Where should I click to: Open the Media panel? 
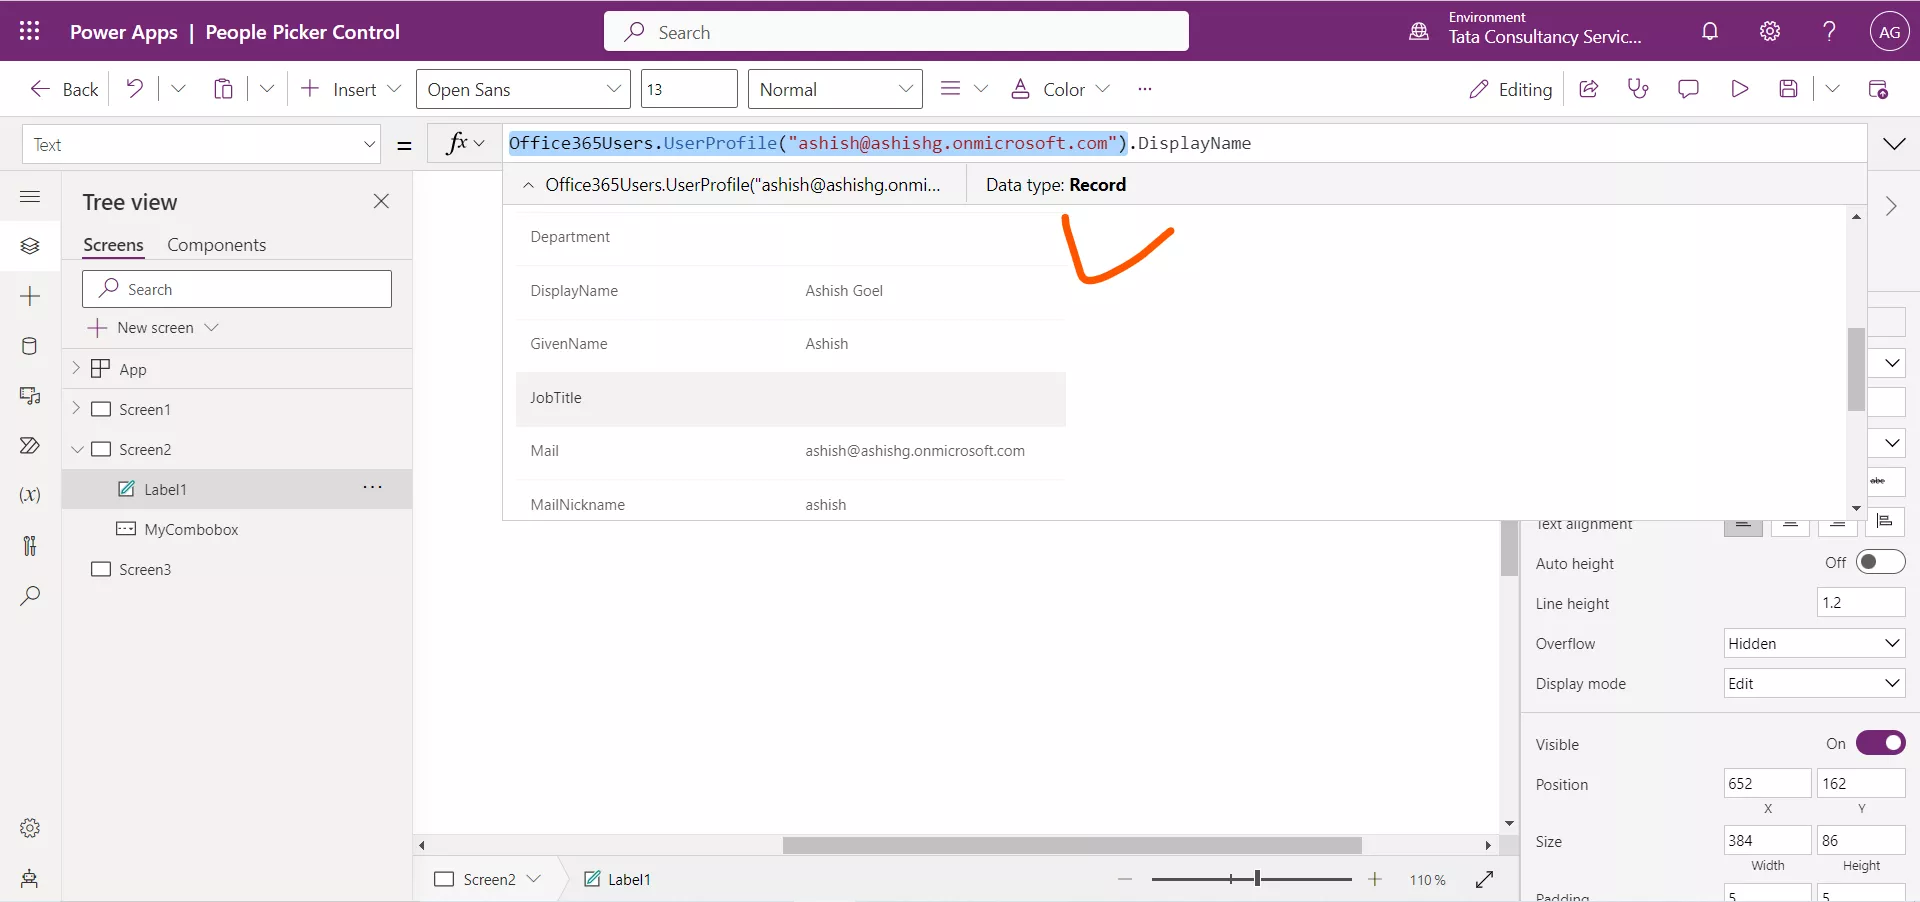(x=30, y=397)
